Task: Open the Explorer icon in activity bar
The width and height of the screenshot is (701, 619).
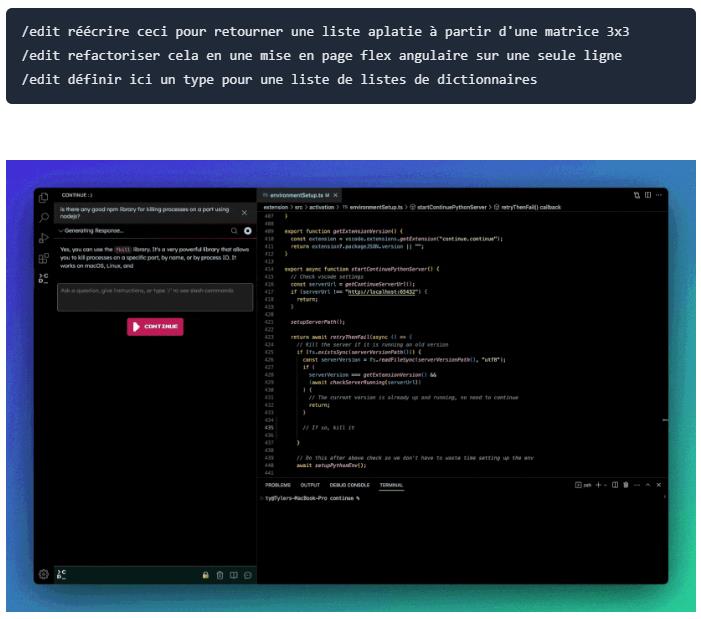Action: click(x=44, y=197)
